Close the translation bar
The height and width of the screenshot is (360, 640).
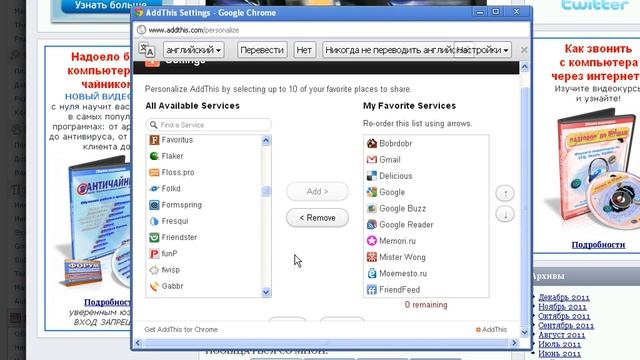tap(524, 50)
